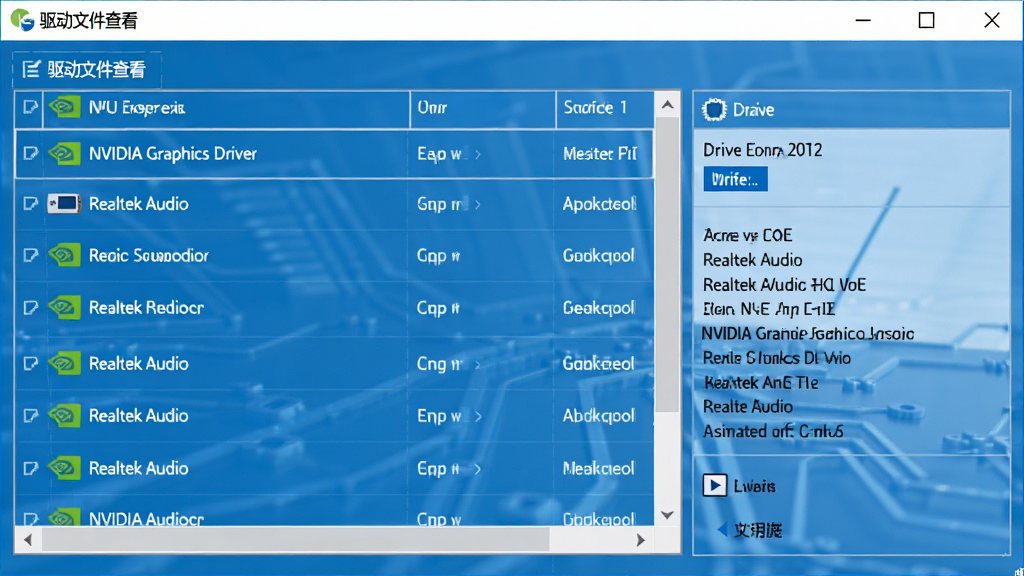Screen dimensions: 1024x576
Task: Click the NVIDIA Grande entry in the Draive list
Action: click(808, 334)
